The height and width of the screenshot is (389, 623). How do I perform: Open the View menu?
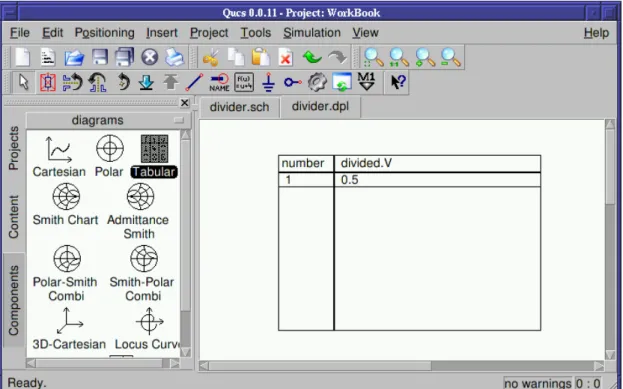coord(365,33)
